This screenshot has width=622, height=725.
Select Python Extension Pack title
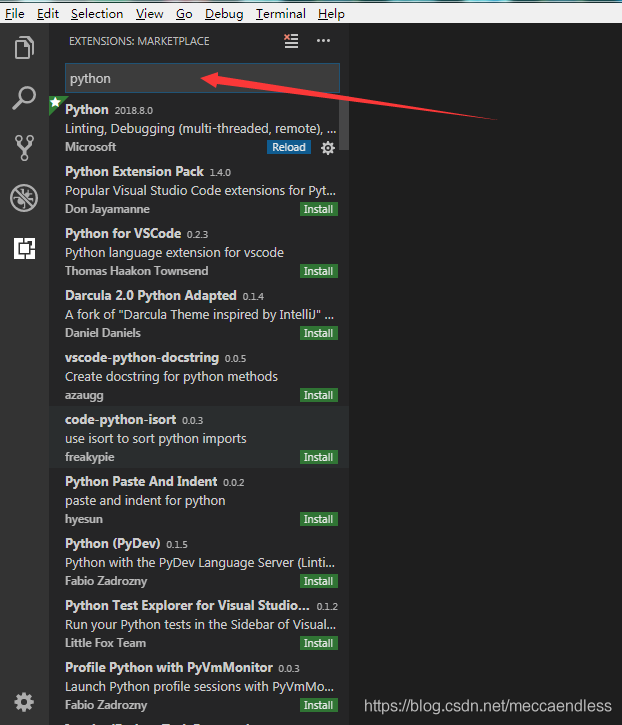click(x=134, y=172)
